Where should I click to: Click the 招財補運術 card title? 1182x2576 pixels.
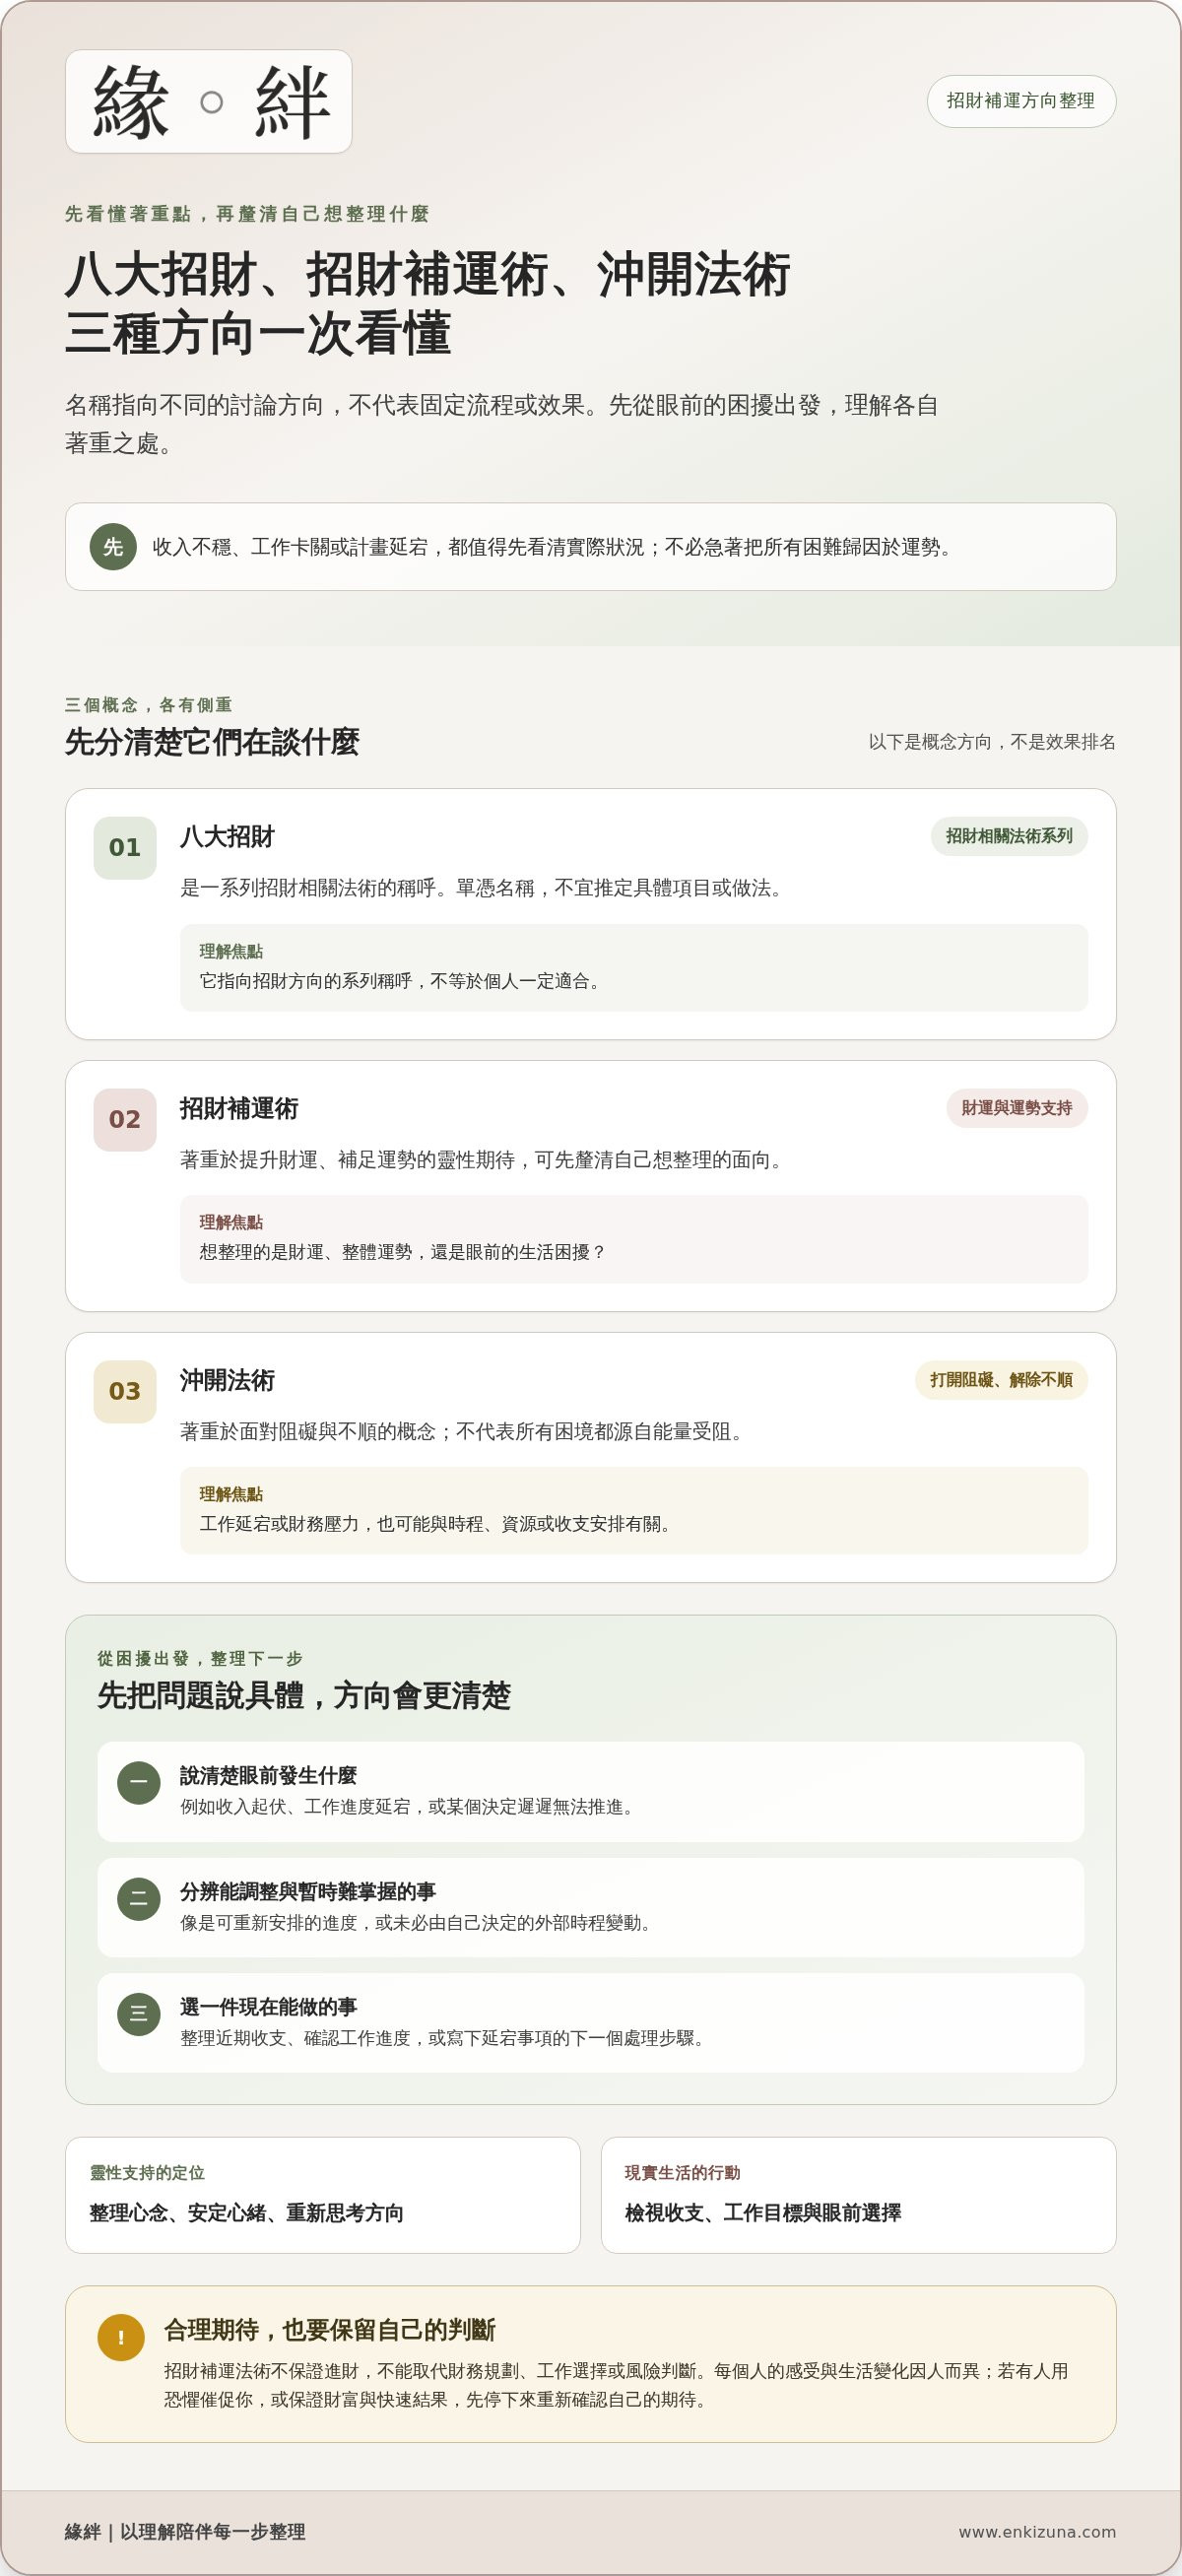coord(239,1109)
